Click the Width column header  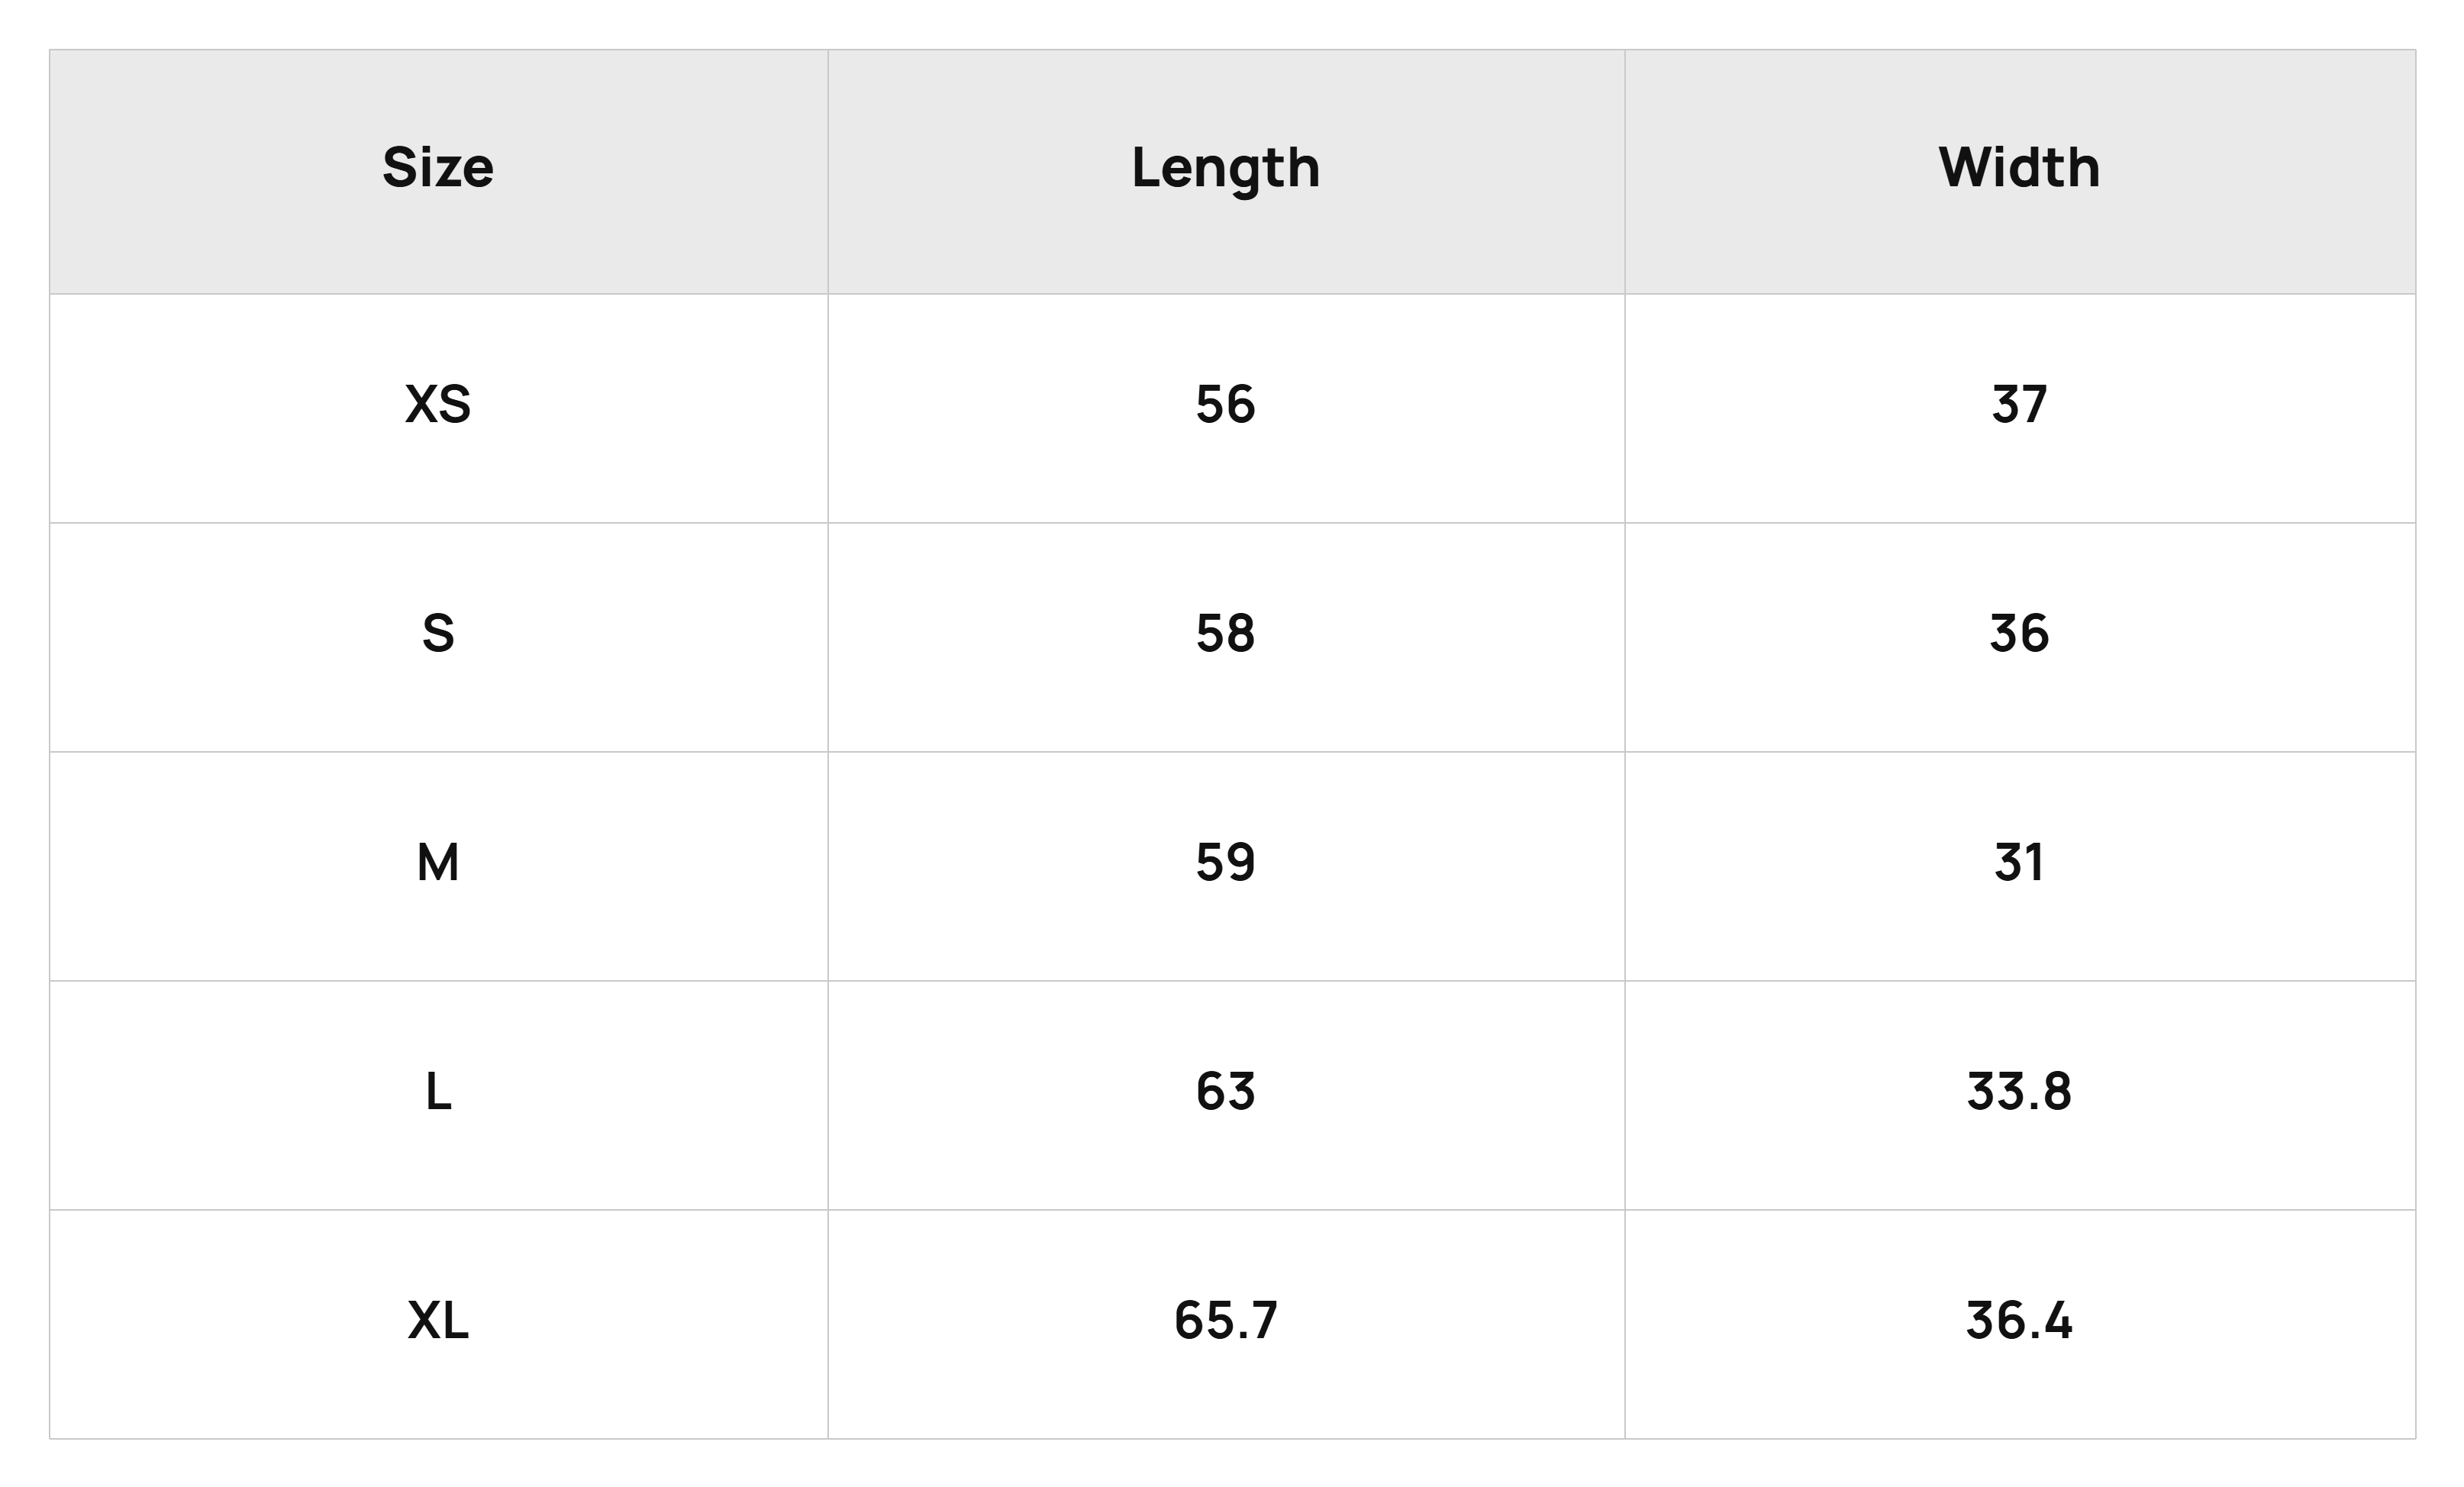pyautogui.click(x=2019, y=167)
